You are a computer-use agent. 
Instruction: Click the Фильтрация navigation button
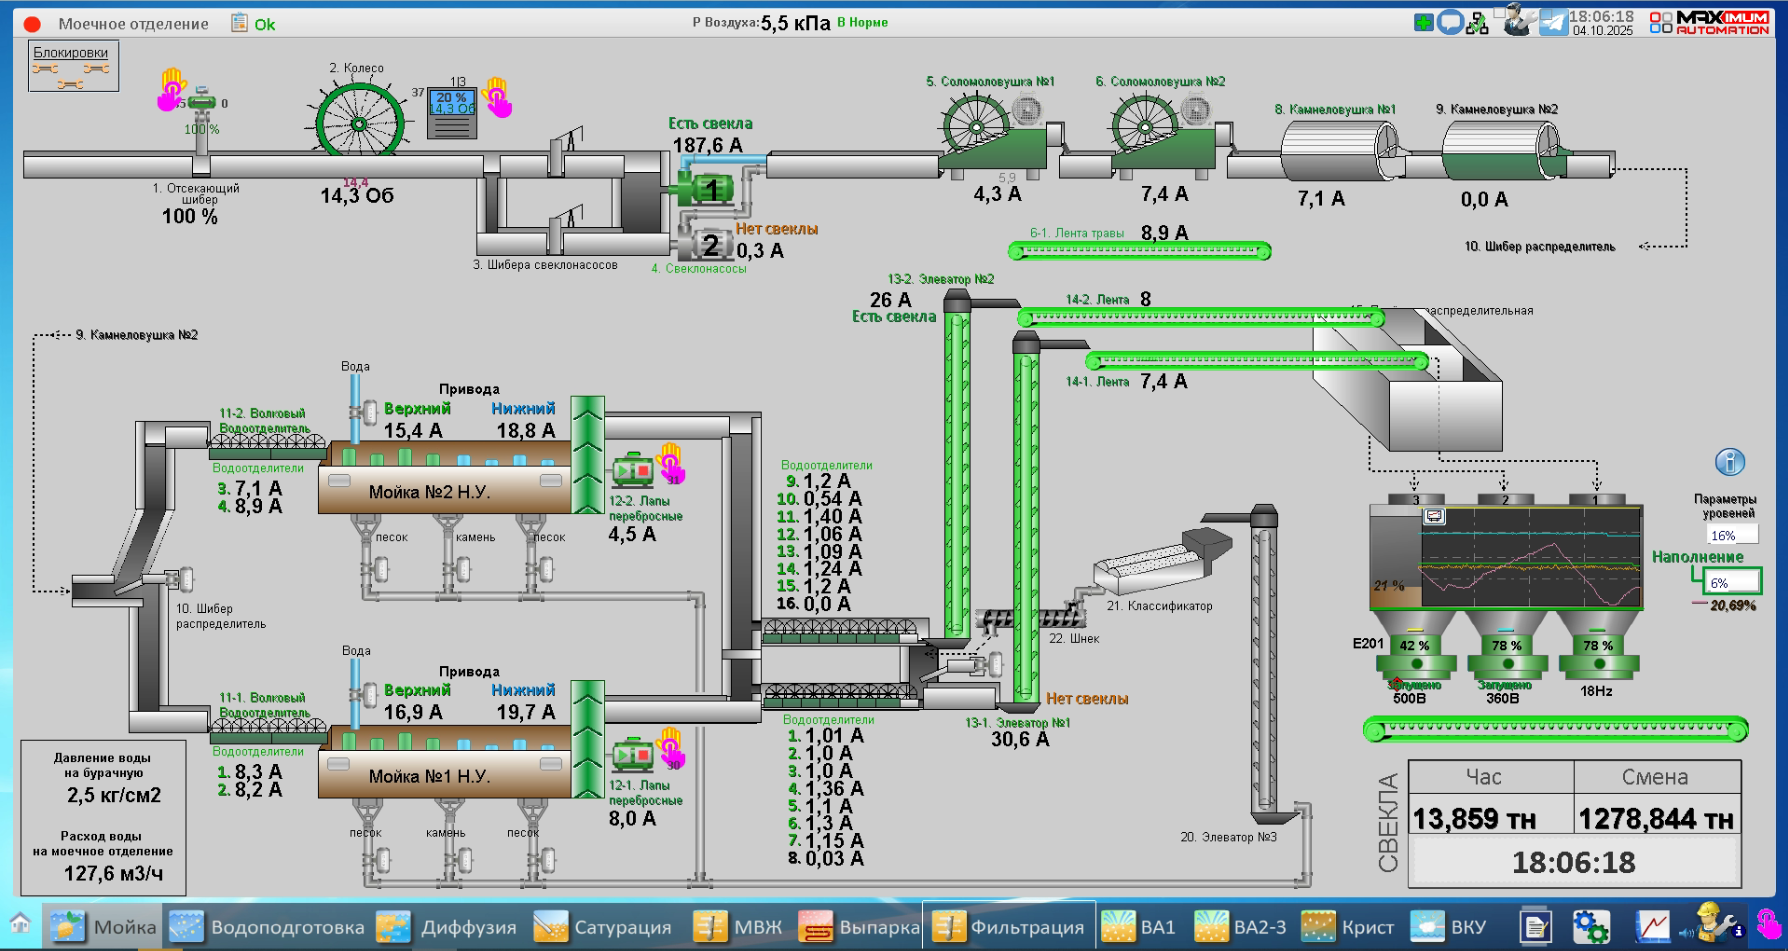[1008, 927]
